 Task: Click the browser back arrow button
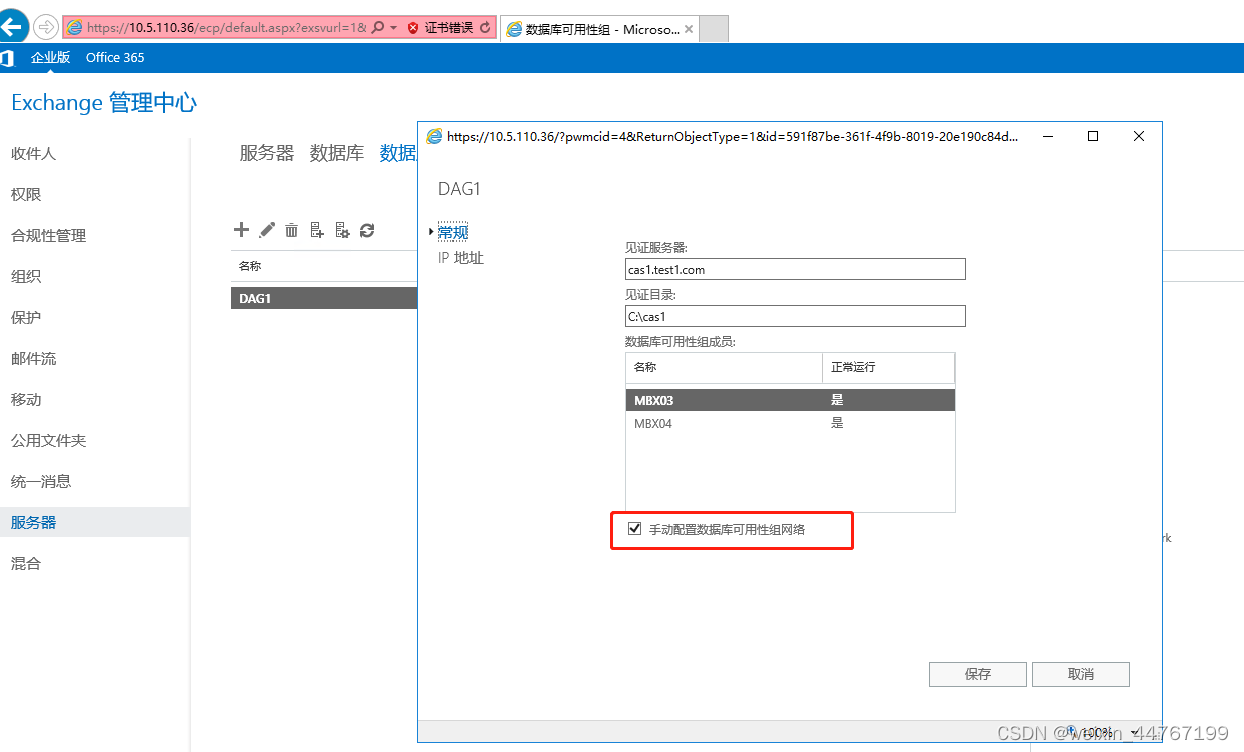[14, 26]
